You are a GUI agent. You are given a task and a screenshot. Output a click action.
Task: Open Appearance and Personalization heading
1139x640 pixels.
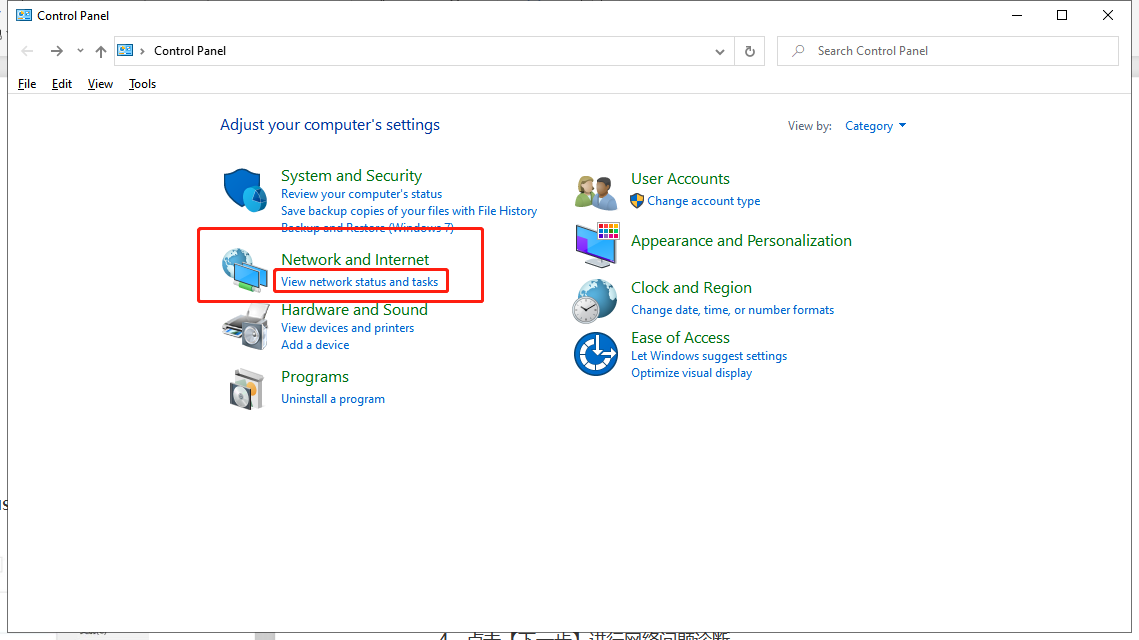click(742, 240)
